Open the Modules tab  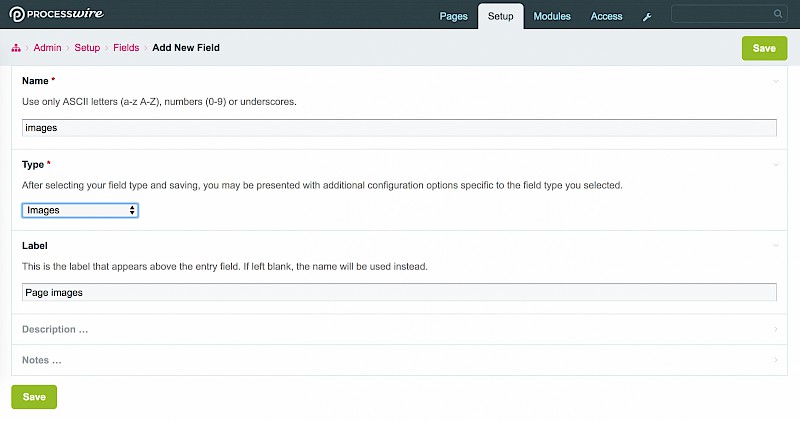tap(552, 17)
